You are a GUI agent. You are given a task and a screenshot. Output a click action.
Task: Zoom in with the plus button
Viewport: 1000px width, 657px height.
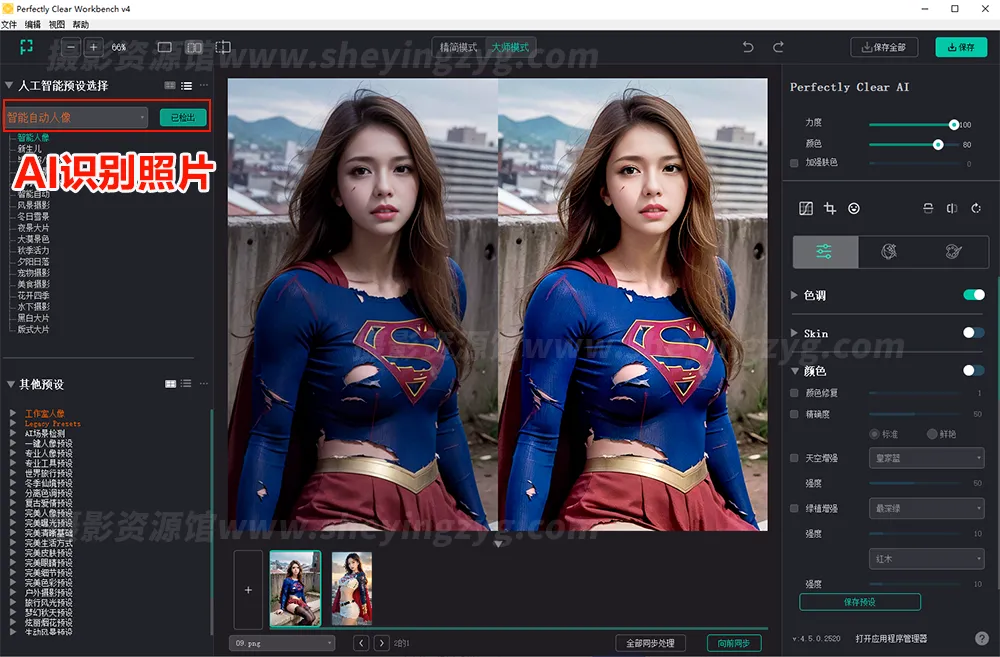[x=93, y=47]
